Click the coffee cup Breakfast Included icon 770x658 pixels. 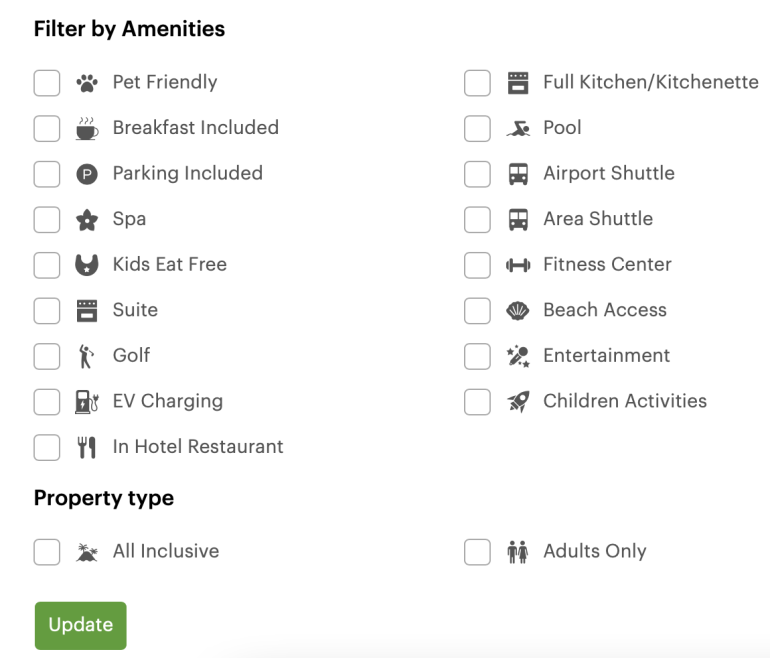point(87,129)
